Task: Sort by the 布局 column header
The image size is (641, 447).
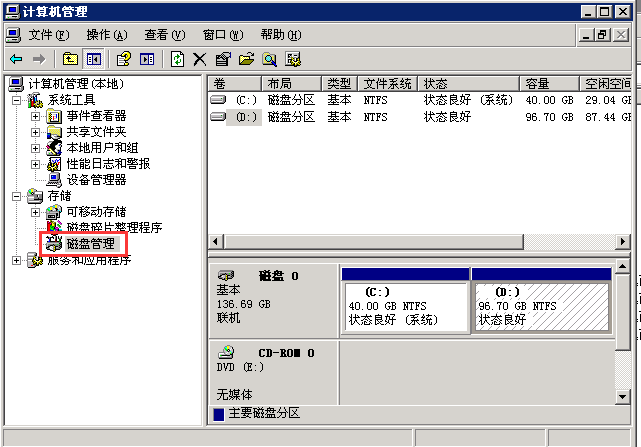Action: [x=291, y=84]
